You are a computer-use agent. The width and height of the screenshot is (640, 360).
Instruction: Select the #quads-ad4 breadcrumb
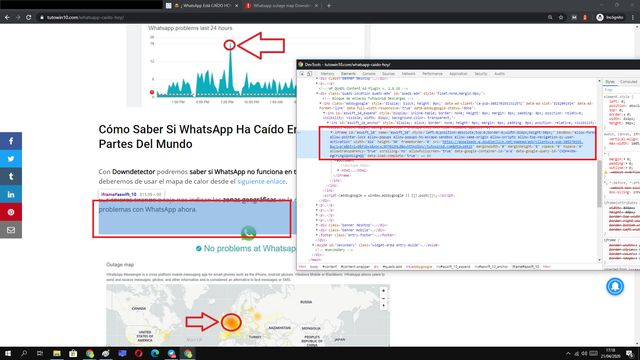coord(392,267)
